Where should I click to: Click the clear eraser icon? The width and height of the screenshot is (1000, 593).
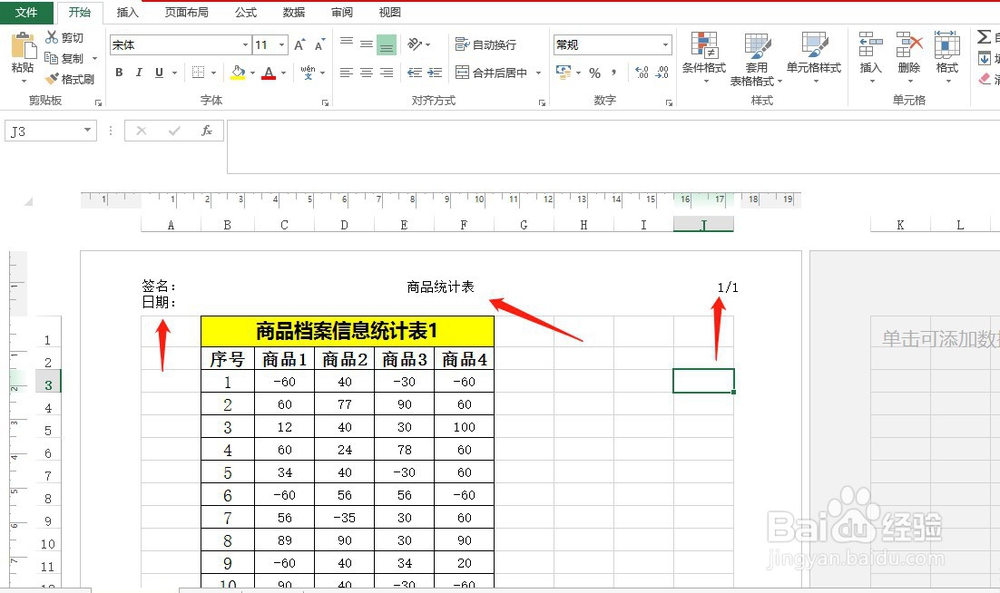pos(985,79)
